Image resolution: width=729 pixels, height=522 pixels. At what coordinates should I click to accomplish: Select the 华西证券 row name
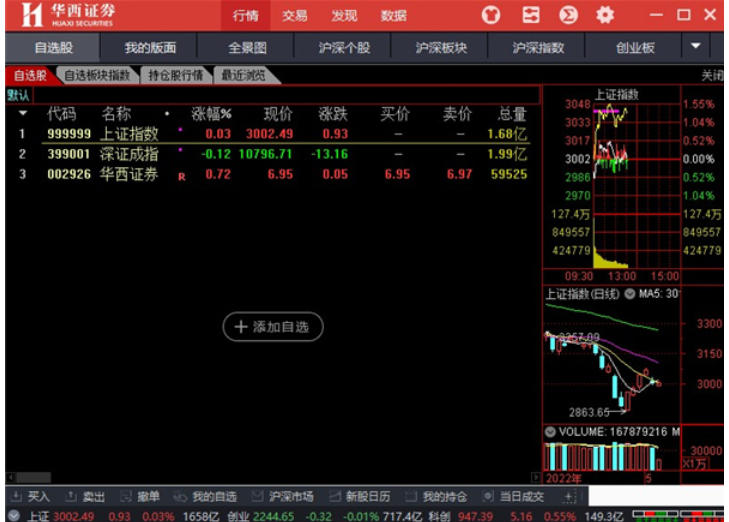point(129,174)
